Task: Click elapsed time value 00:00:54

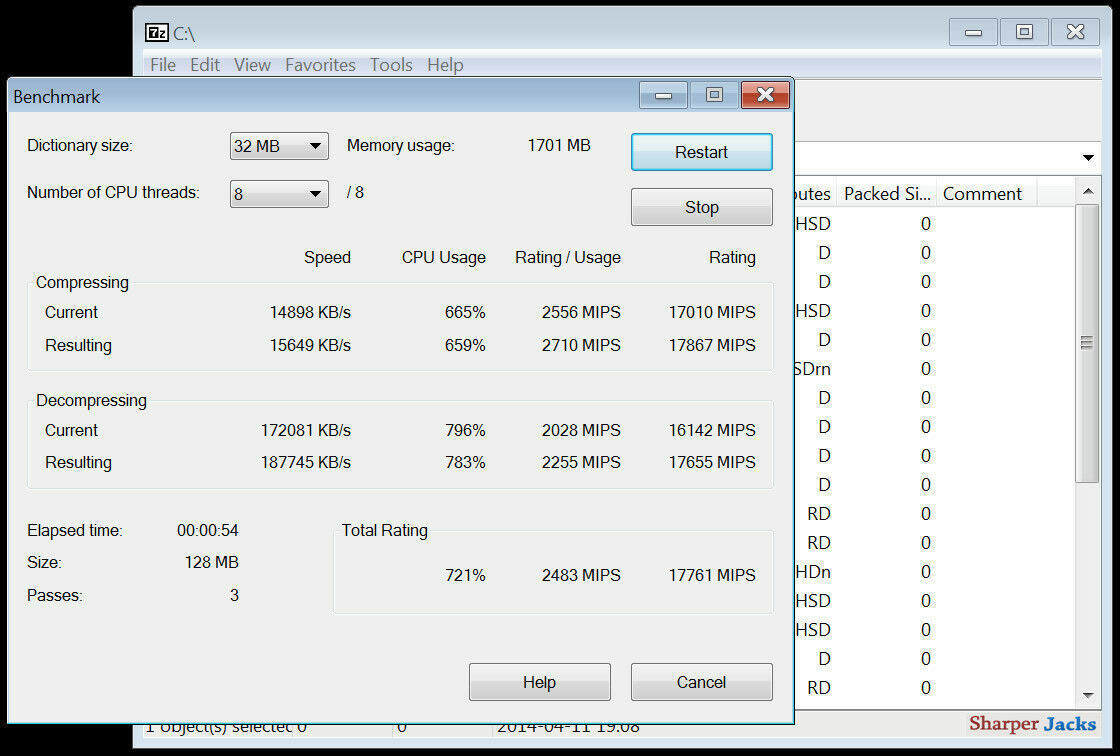Action: coord(208,530)
